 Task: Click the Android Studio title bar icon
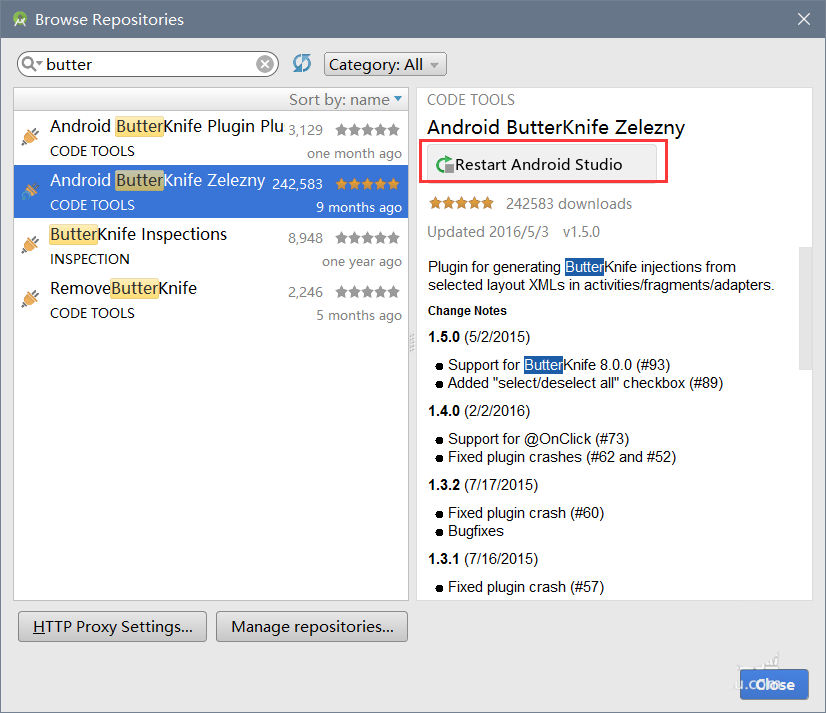(19, 19)
